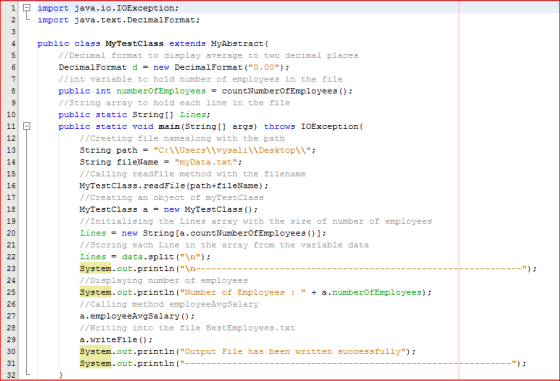The image size is (560, 381).
Task: Click the path string "C:\\Users\\vysali\\Desktop\\"
Action: click(232, 150)
